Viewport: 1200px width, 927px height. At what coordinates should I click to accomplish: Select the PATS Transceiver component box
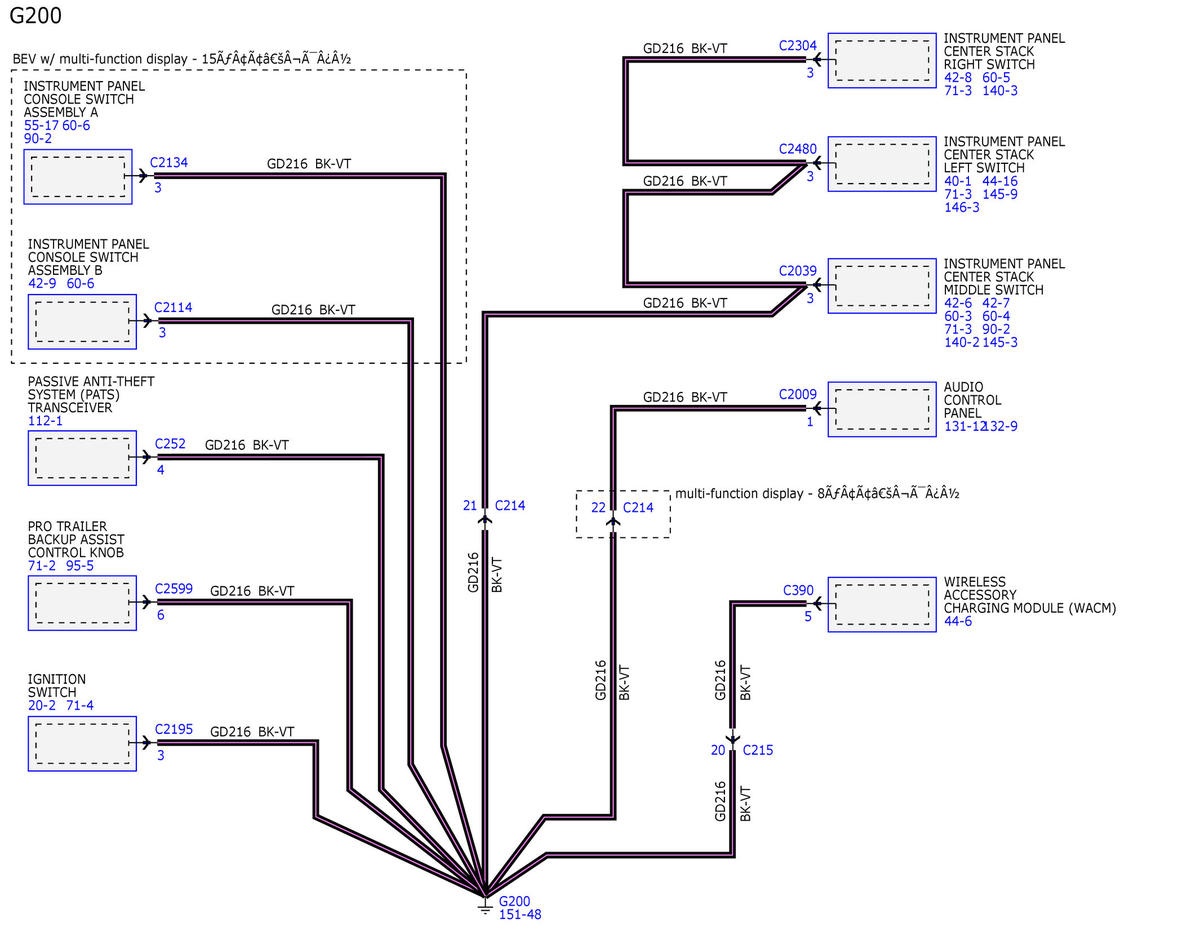[x=82, y=459]
